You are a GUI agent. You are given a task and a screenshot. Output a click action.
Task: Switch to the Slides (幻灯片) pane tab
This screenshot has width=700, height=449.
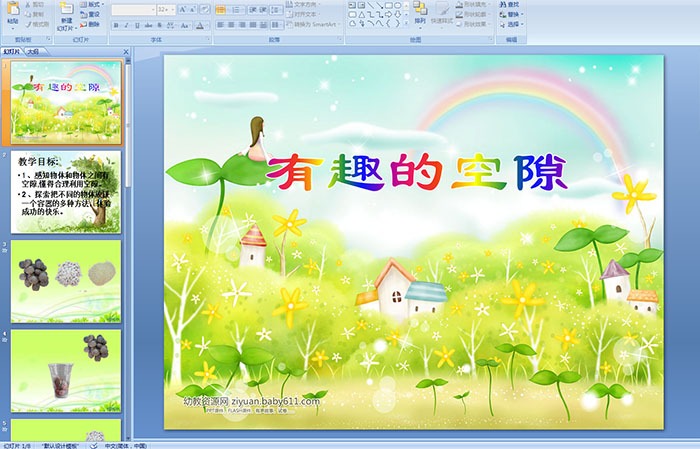(x=12, y=50)
